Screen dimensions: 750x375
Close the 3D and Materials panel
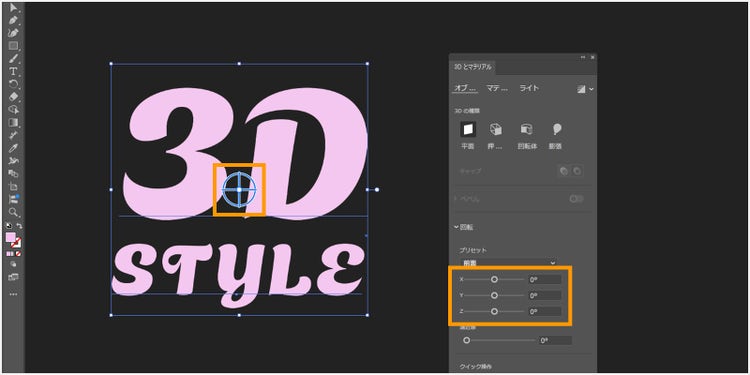[x=593, y=57]
